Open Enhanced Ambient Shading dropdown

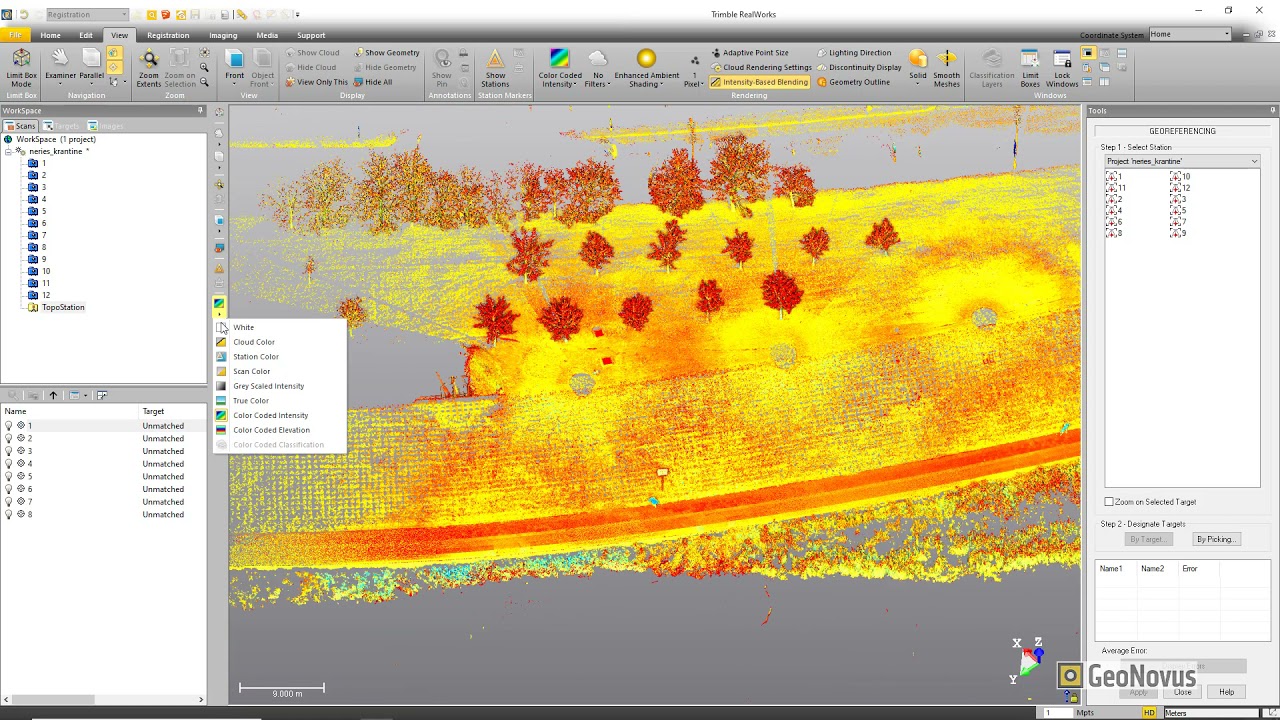tap(646, 68)
